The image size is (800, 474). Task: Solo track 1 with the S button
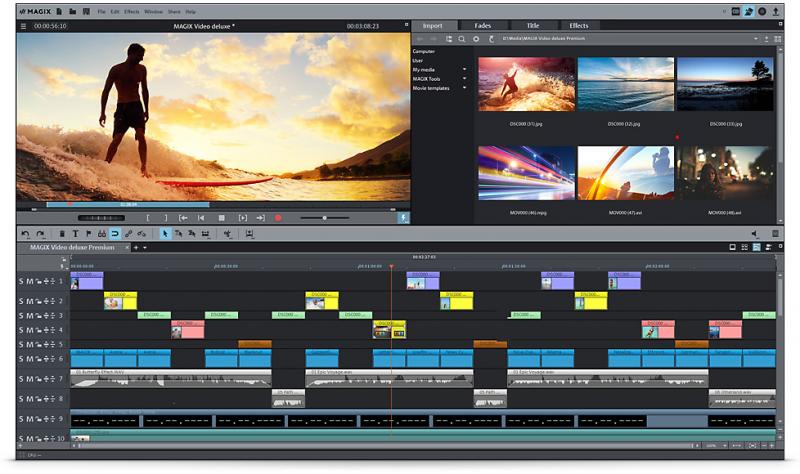(x=22, y=281)
